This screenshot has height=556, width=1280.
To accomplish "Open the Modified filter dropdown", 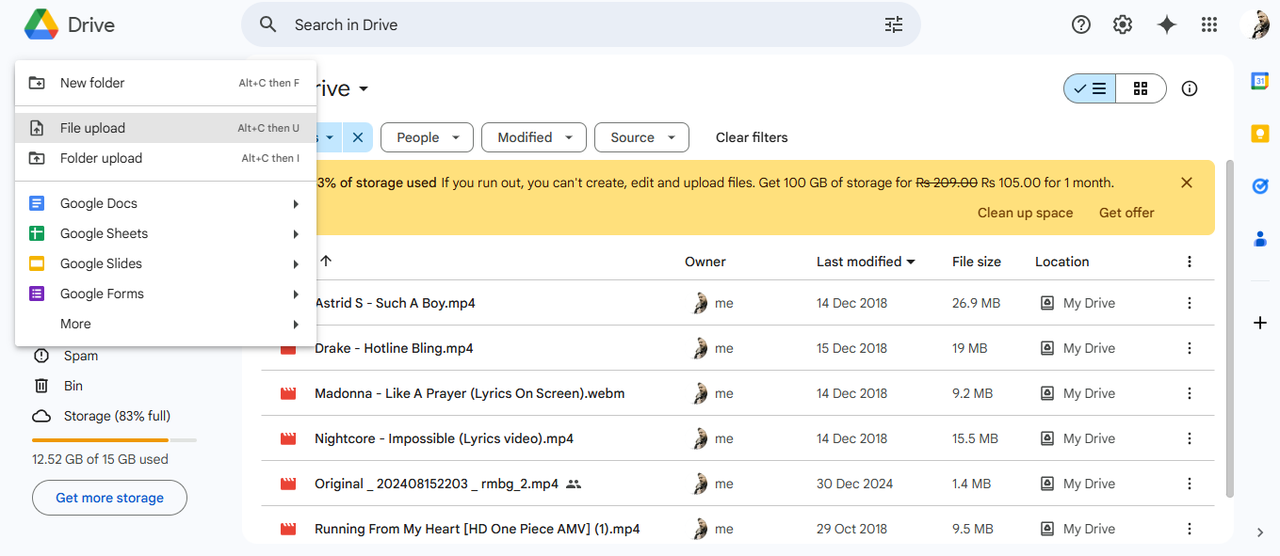I will pos(534,138).
